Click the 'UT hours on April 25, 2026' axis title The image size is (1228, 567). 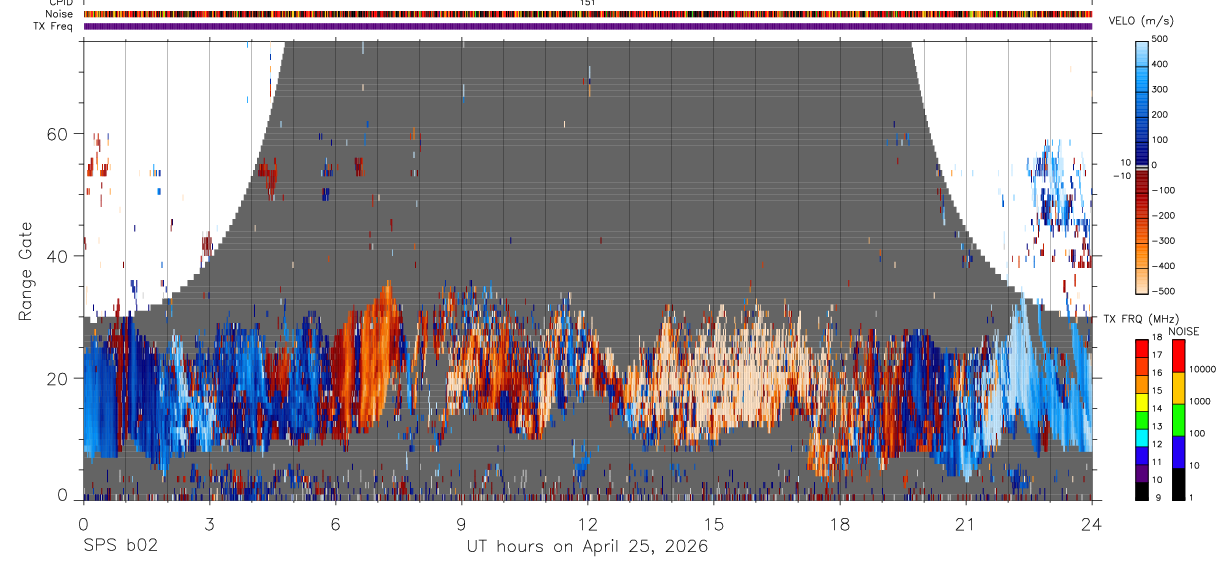tap(587, 547)
